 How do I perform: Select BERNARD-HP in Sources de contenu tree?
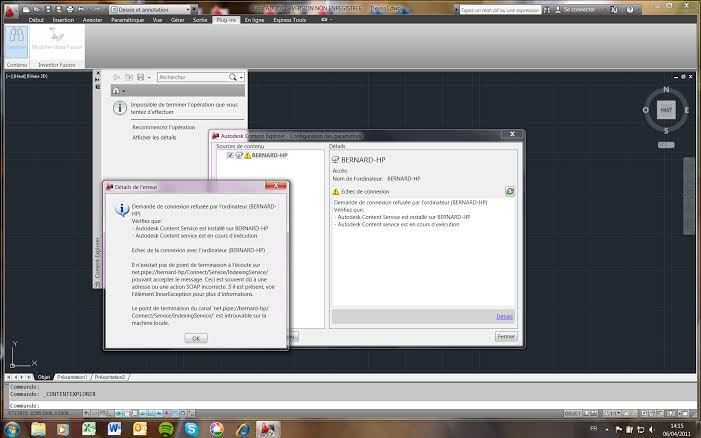(269, 156)
